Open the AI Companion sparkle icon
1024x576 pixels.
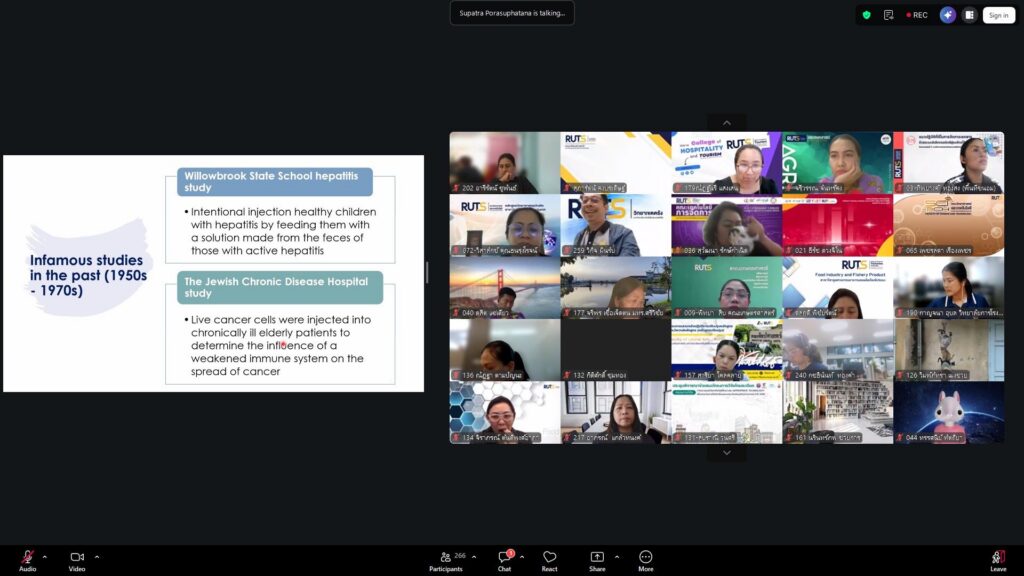tap(947, 15)
